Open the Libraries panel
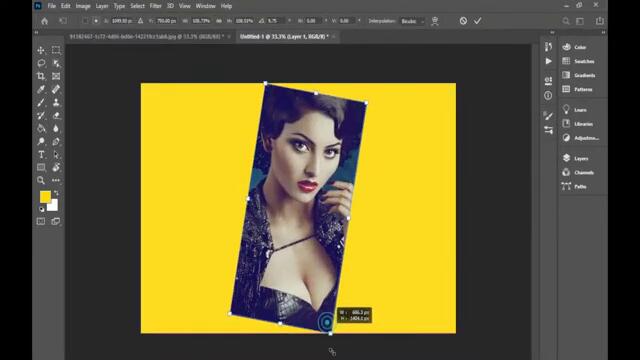The height and width of the screenshot is (360, 640). tap(578, 124)
